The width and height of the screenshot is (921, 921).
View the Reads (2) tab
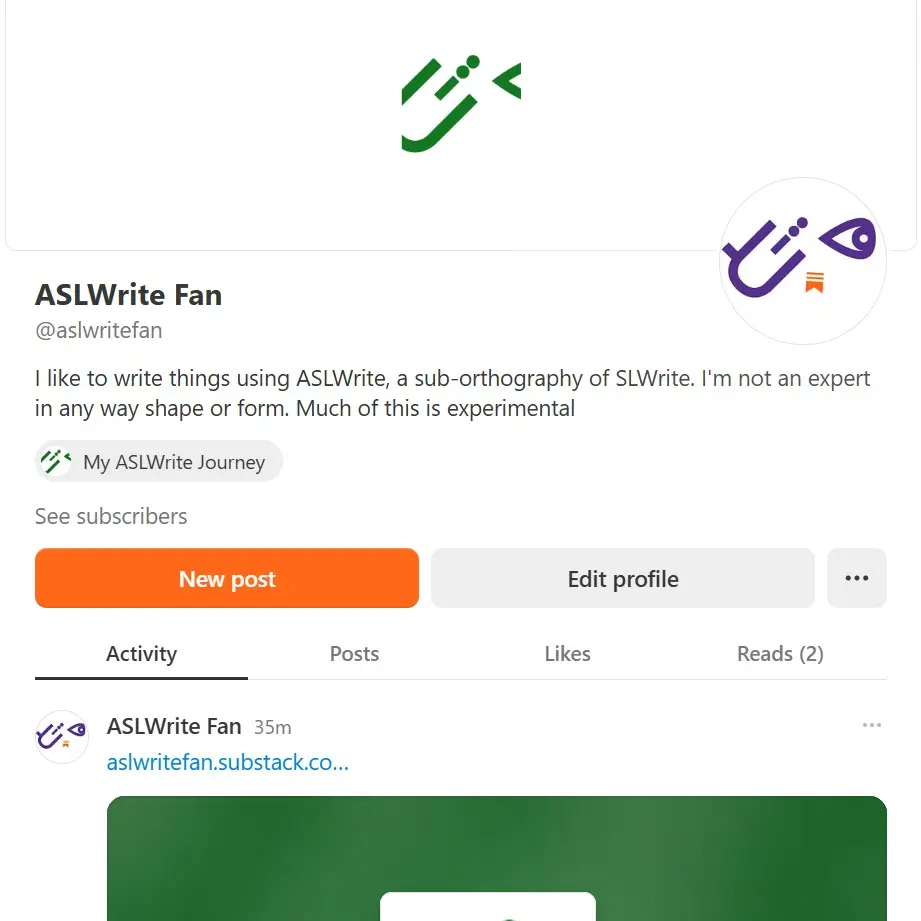point(779,653)
